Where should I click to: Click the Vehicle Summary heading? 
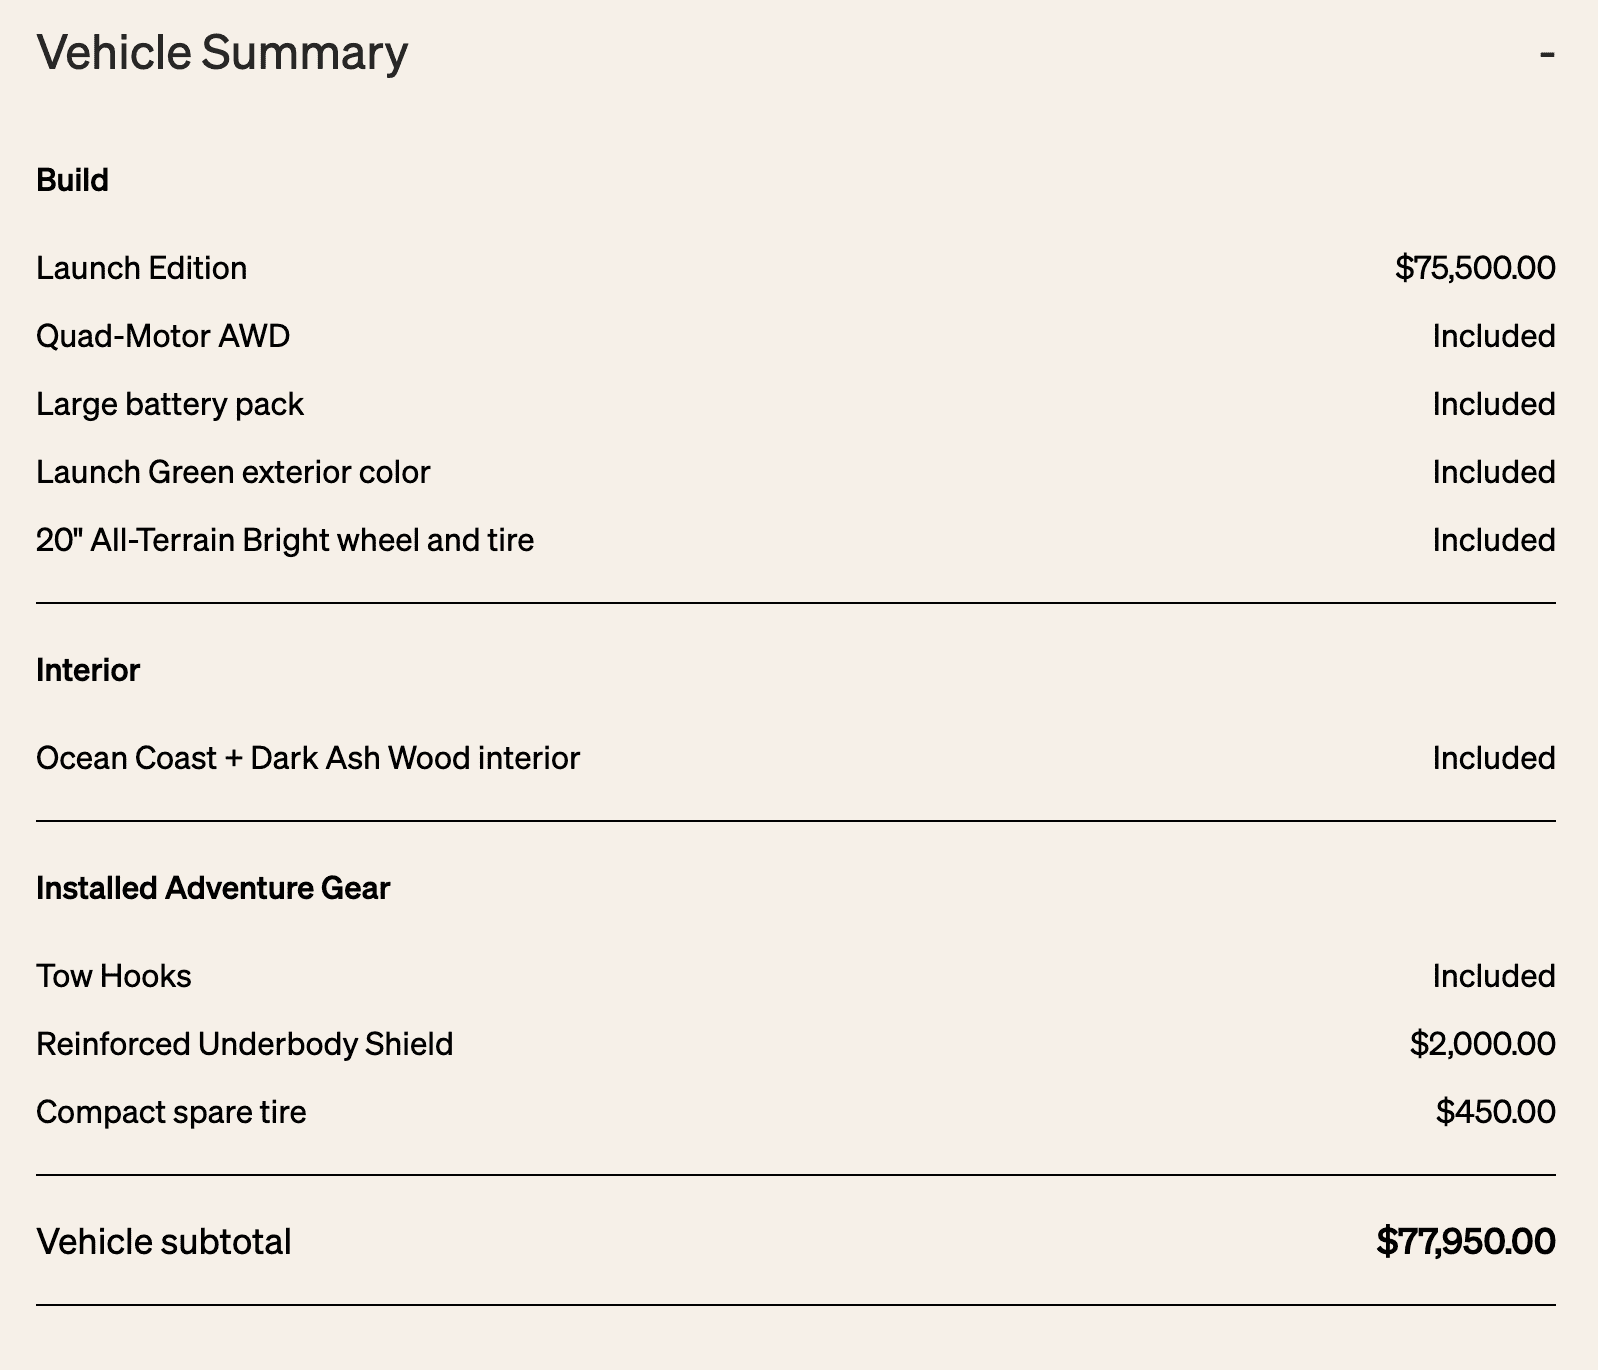pos(222,53)
